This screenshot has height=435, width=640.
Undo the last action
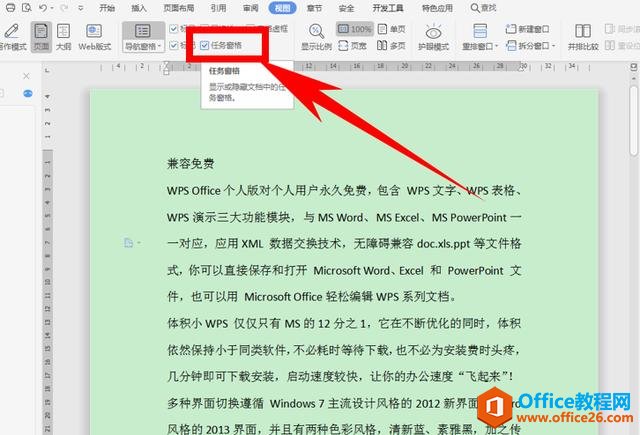tap(42, 7)
